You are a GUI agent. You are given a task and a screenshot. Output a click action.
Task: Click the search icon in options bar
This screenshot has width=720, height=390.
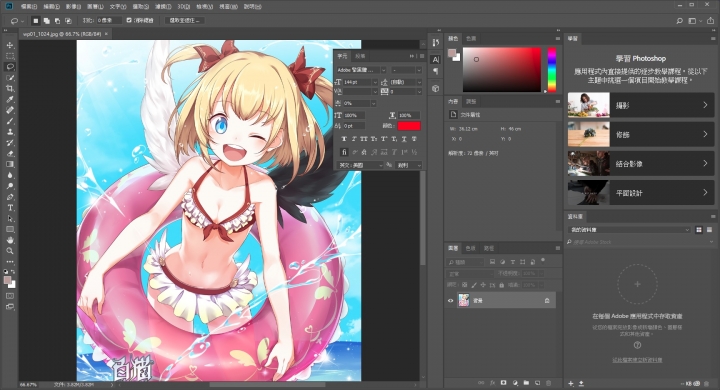coord(680,21)
